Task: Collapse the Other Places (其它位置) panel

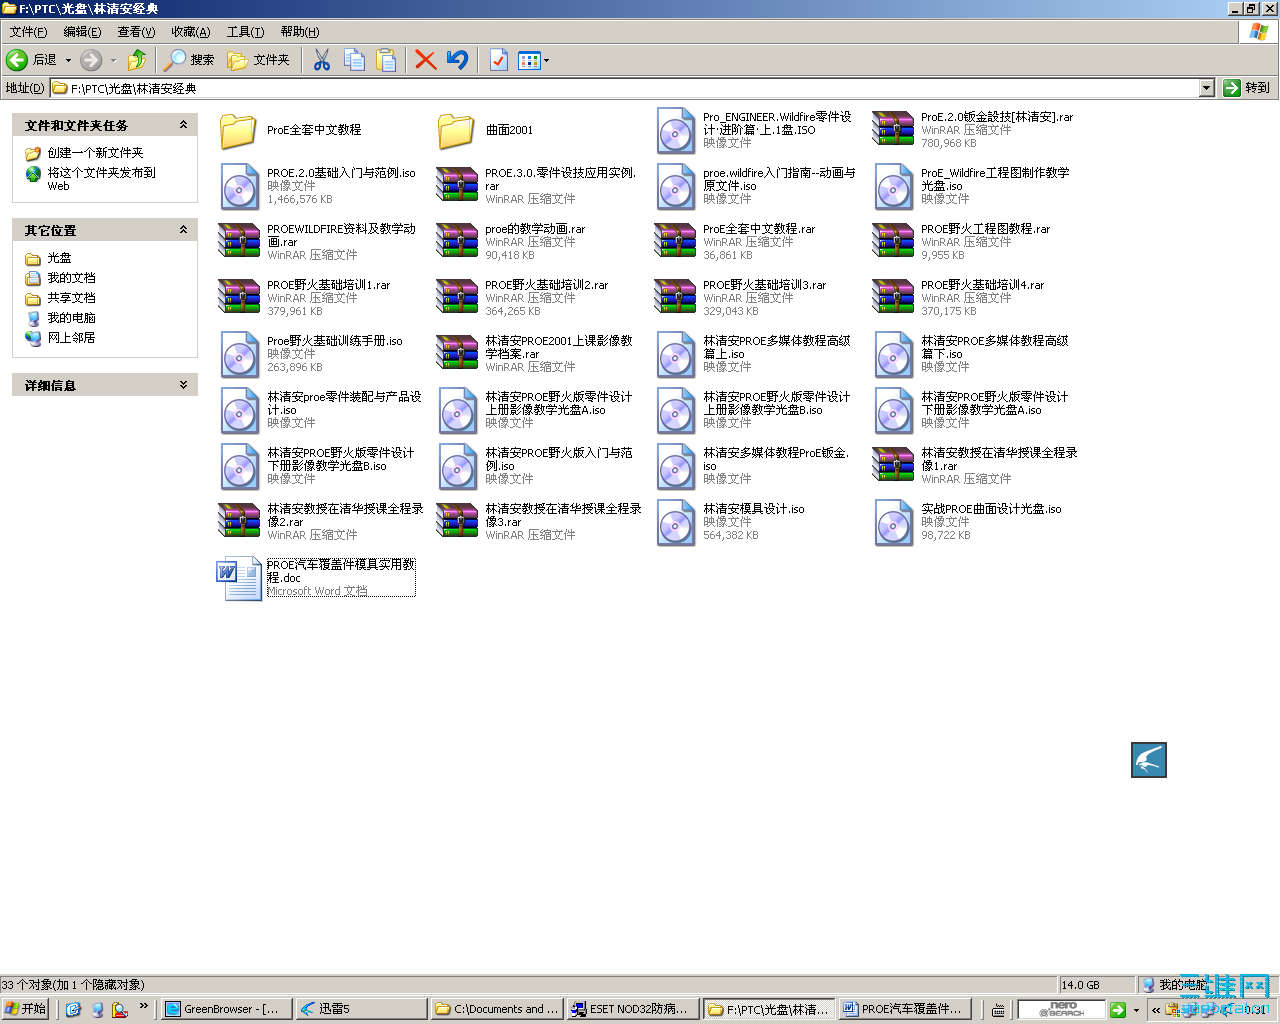Action: click(x=183, y=230)
